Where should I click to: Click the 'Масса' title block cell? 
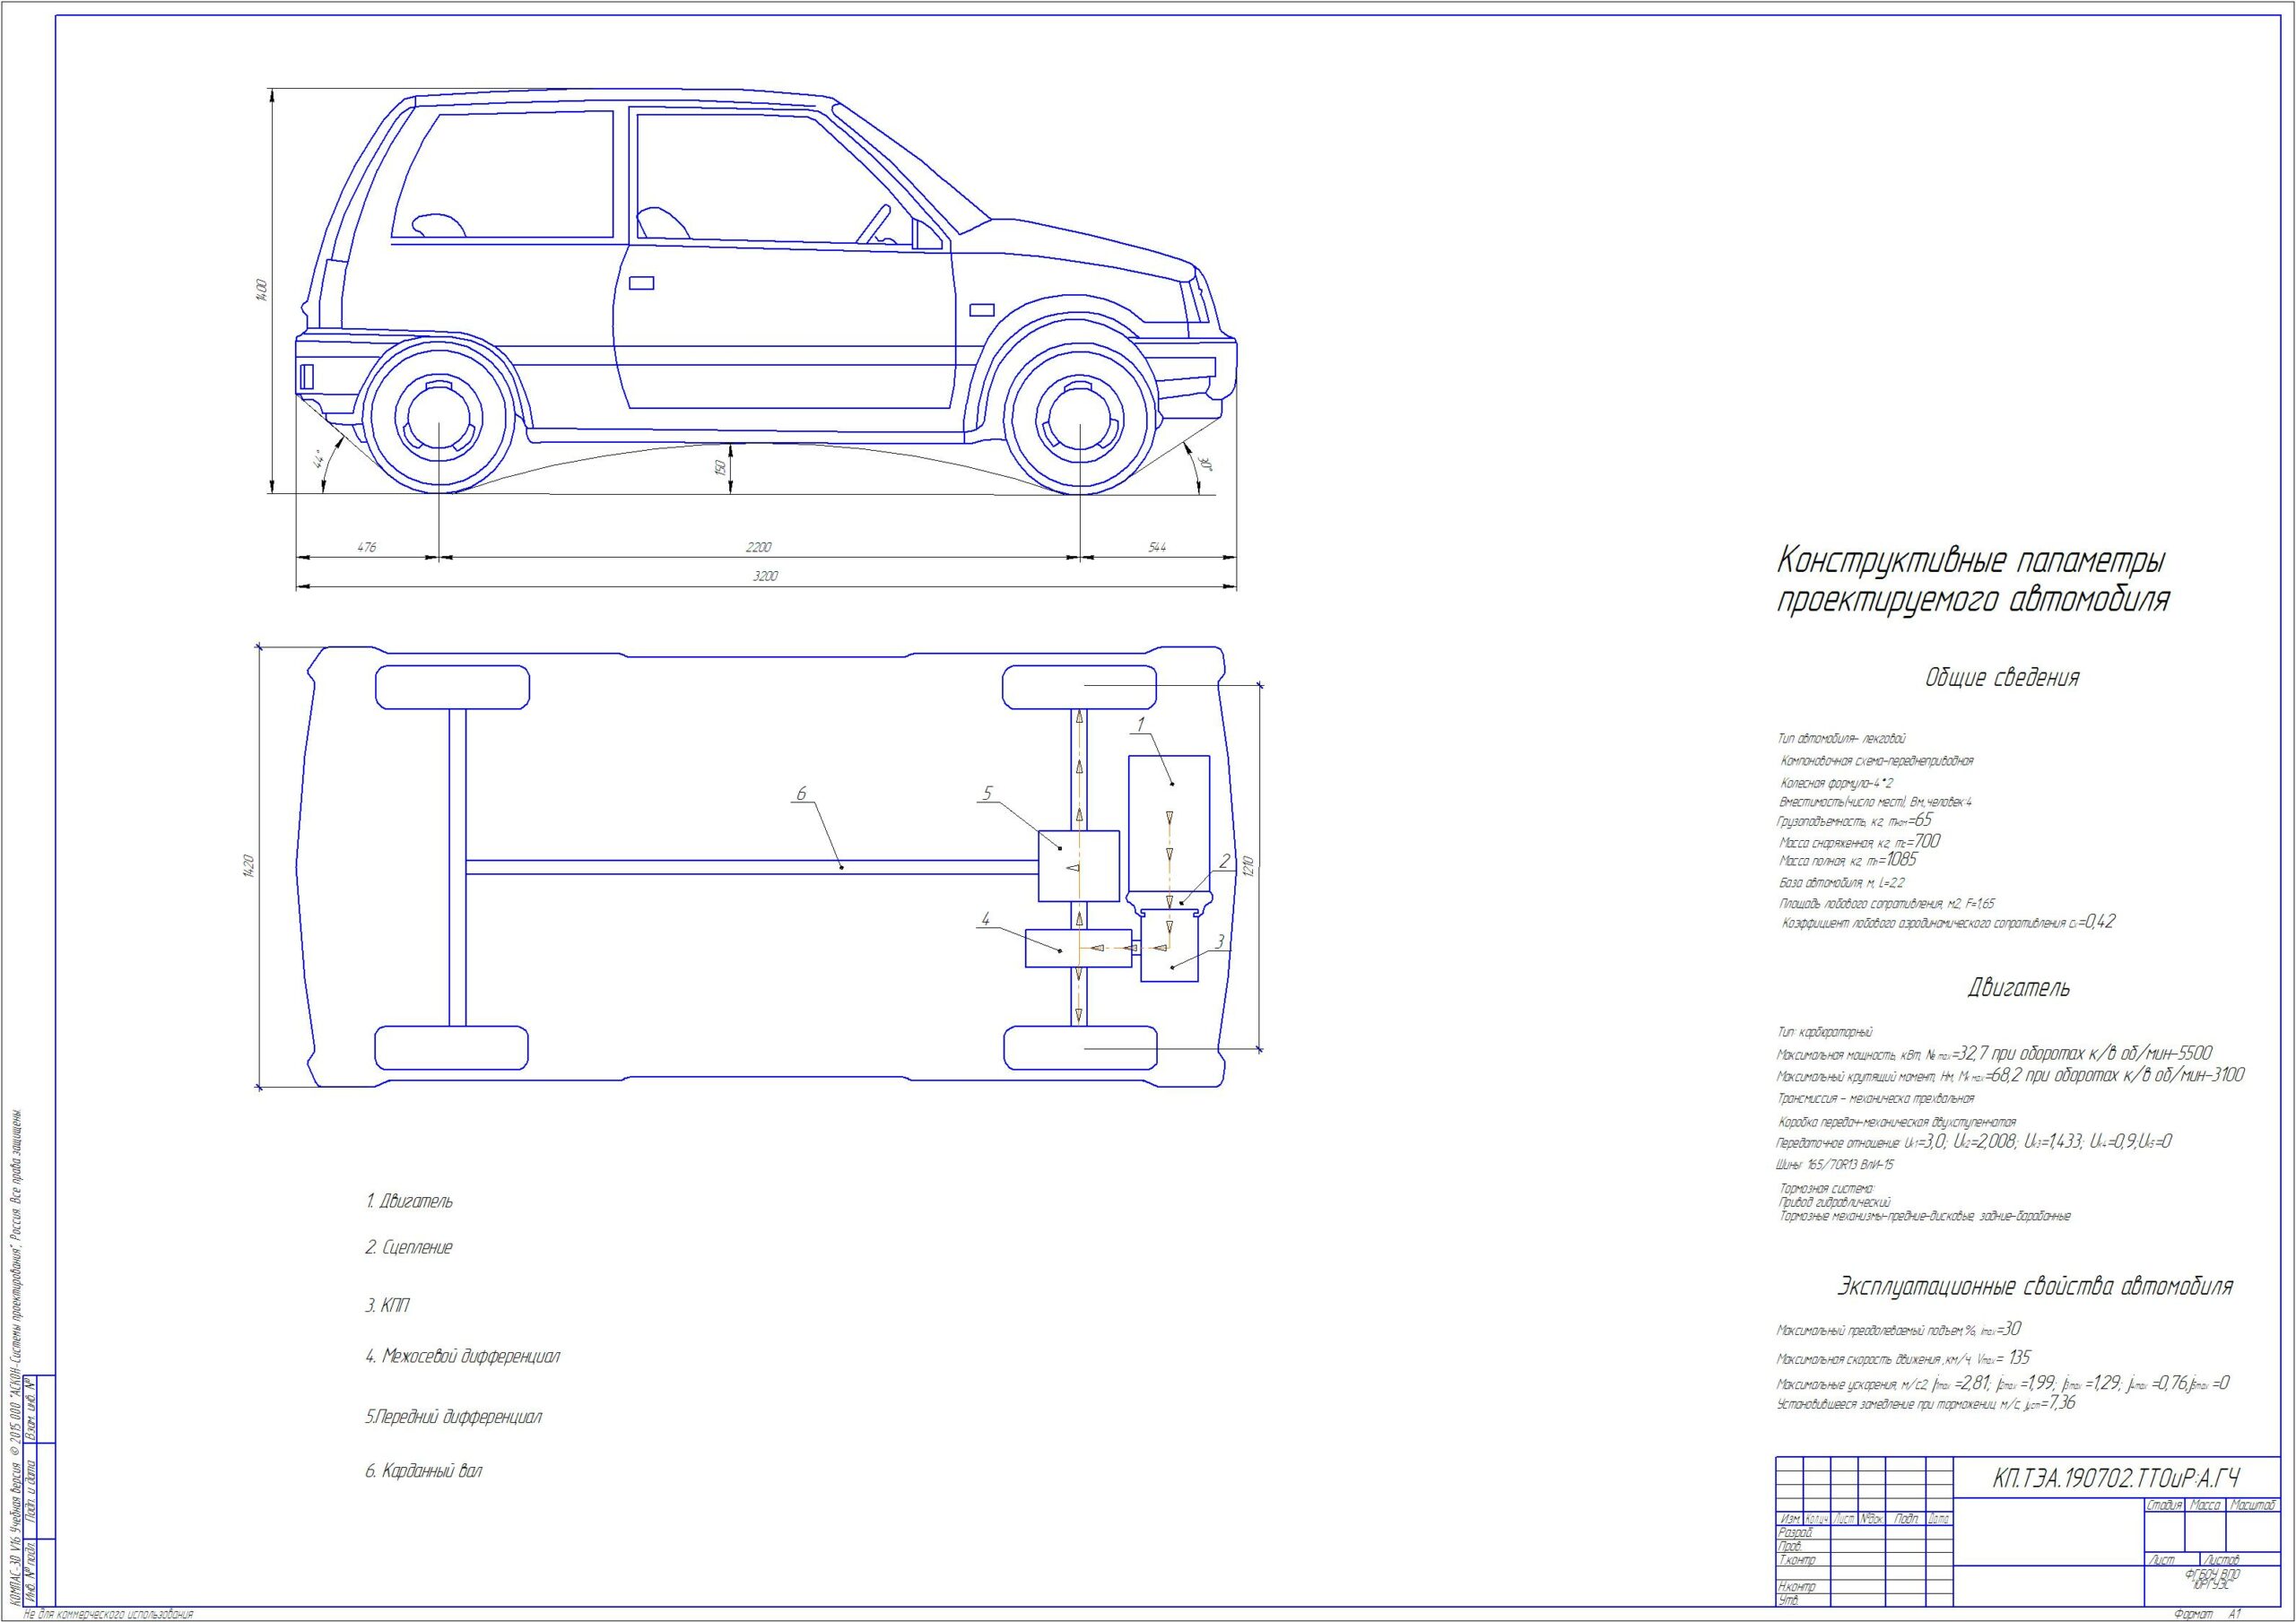point(2206,1505)
